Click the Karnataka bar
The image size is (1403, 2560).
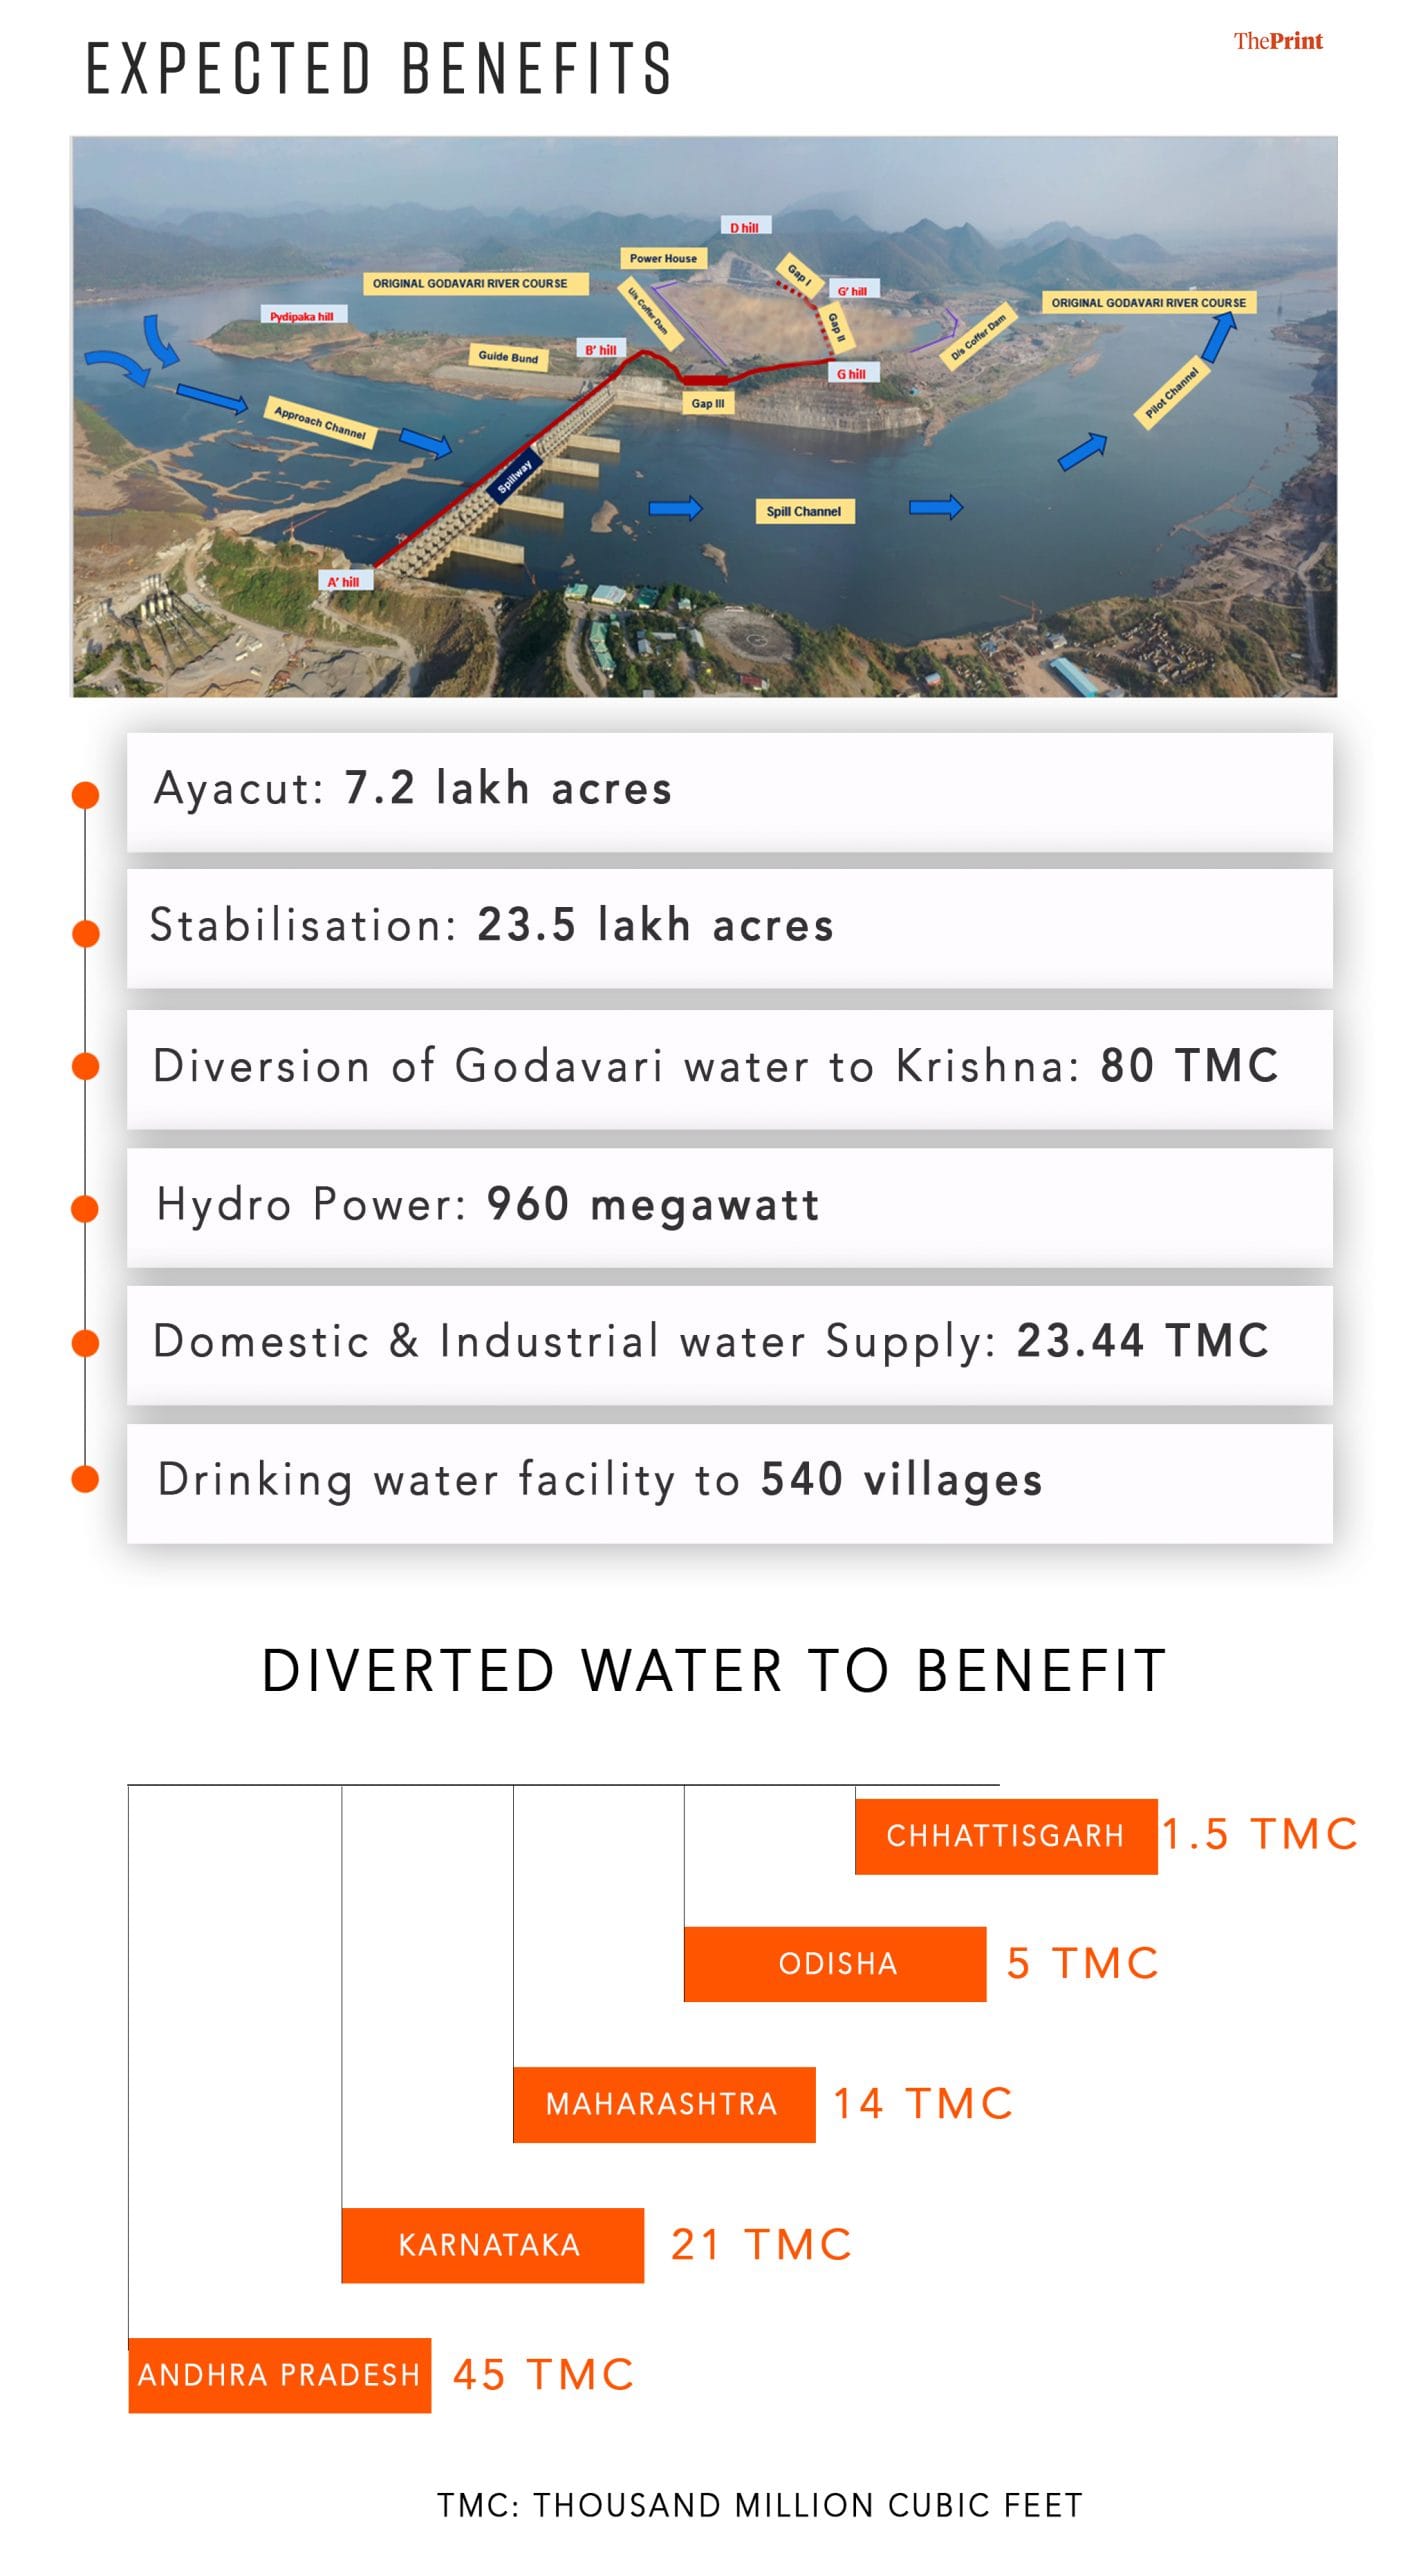[x=492, y=2244]
